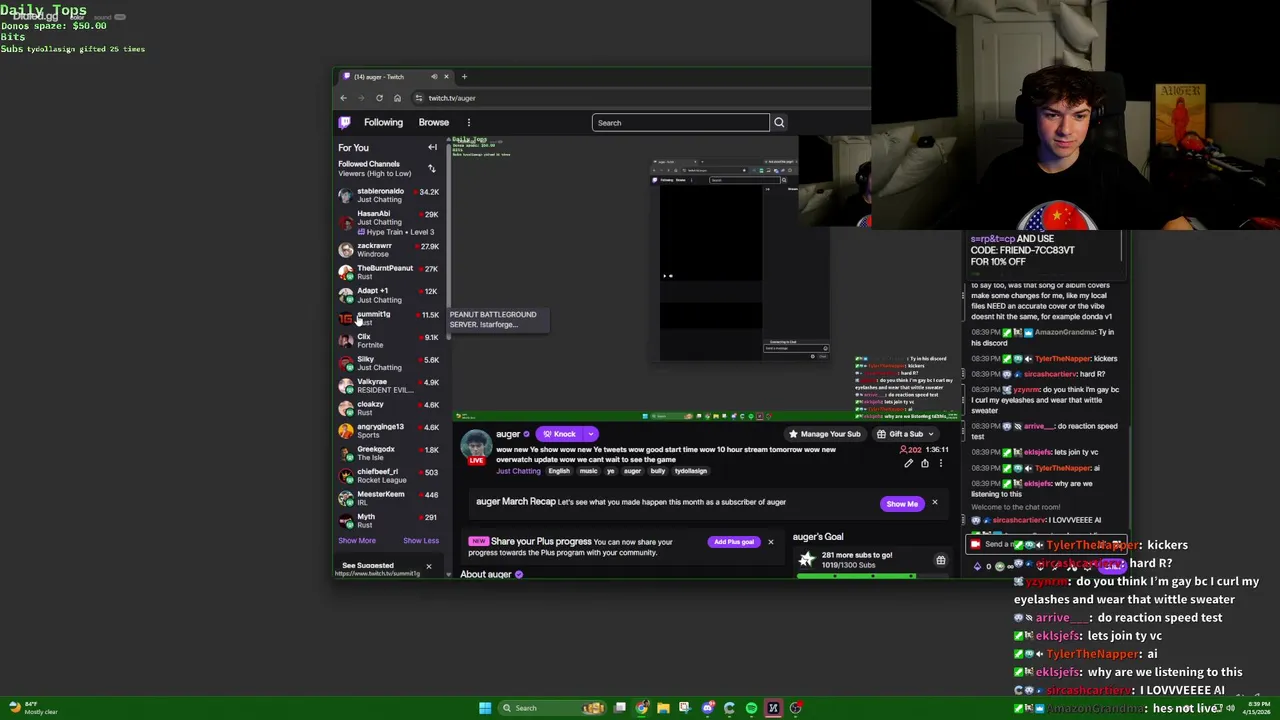Click the Windows taskbar Search box
The height and width of the screenshot is (720, 1280).
pos(552,708)
